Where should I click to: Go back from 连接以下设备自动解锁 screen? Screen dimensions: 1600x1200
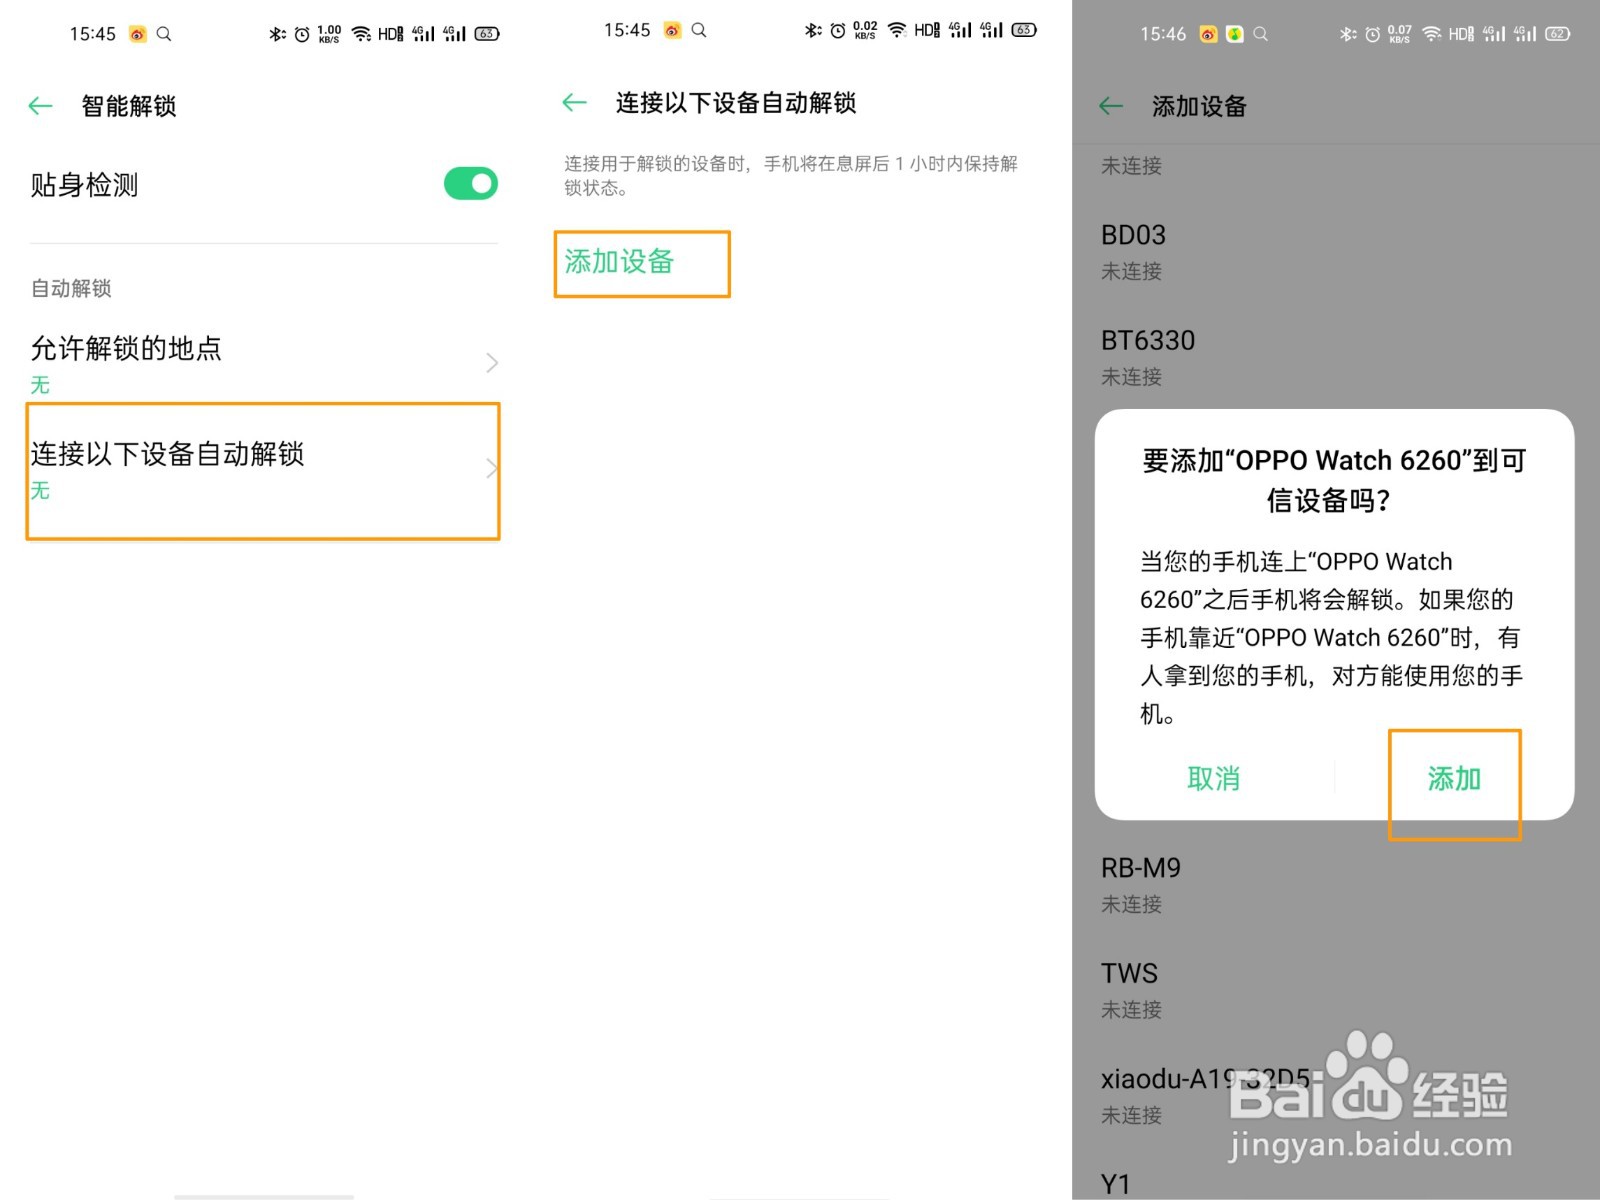[x=574, y=102]
